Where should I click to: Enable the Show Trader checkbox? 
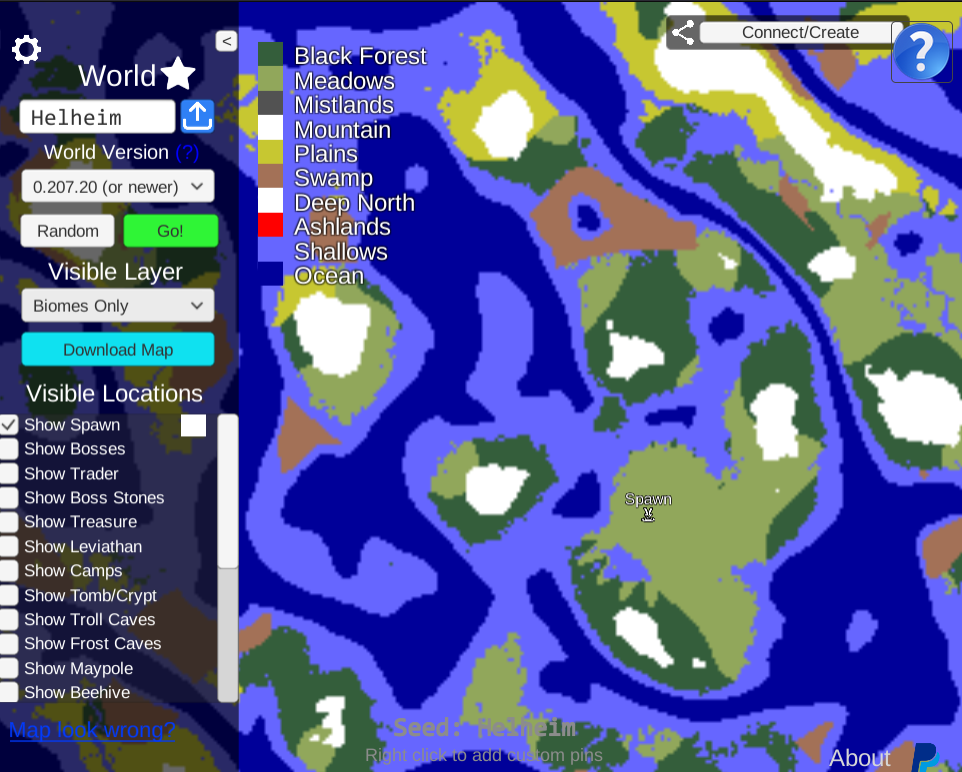click(9, 473)
